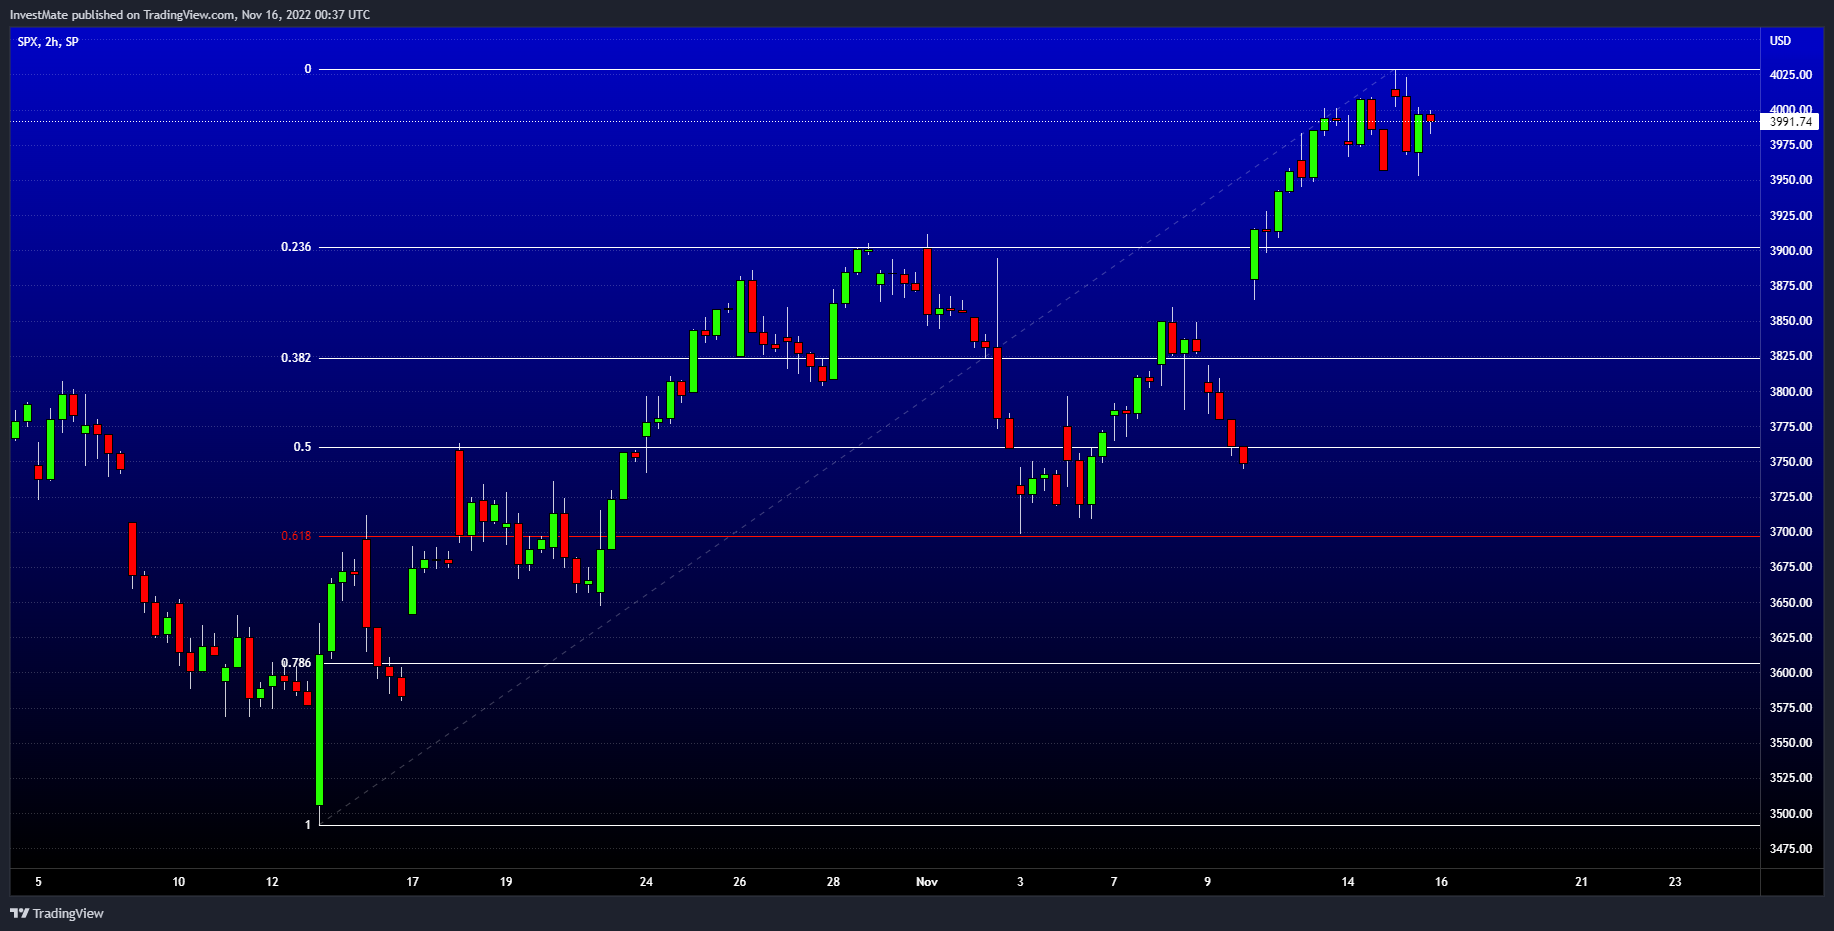Select the current price tag 3991.74

click(x=1790, y=122)
